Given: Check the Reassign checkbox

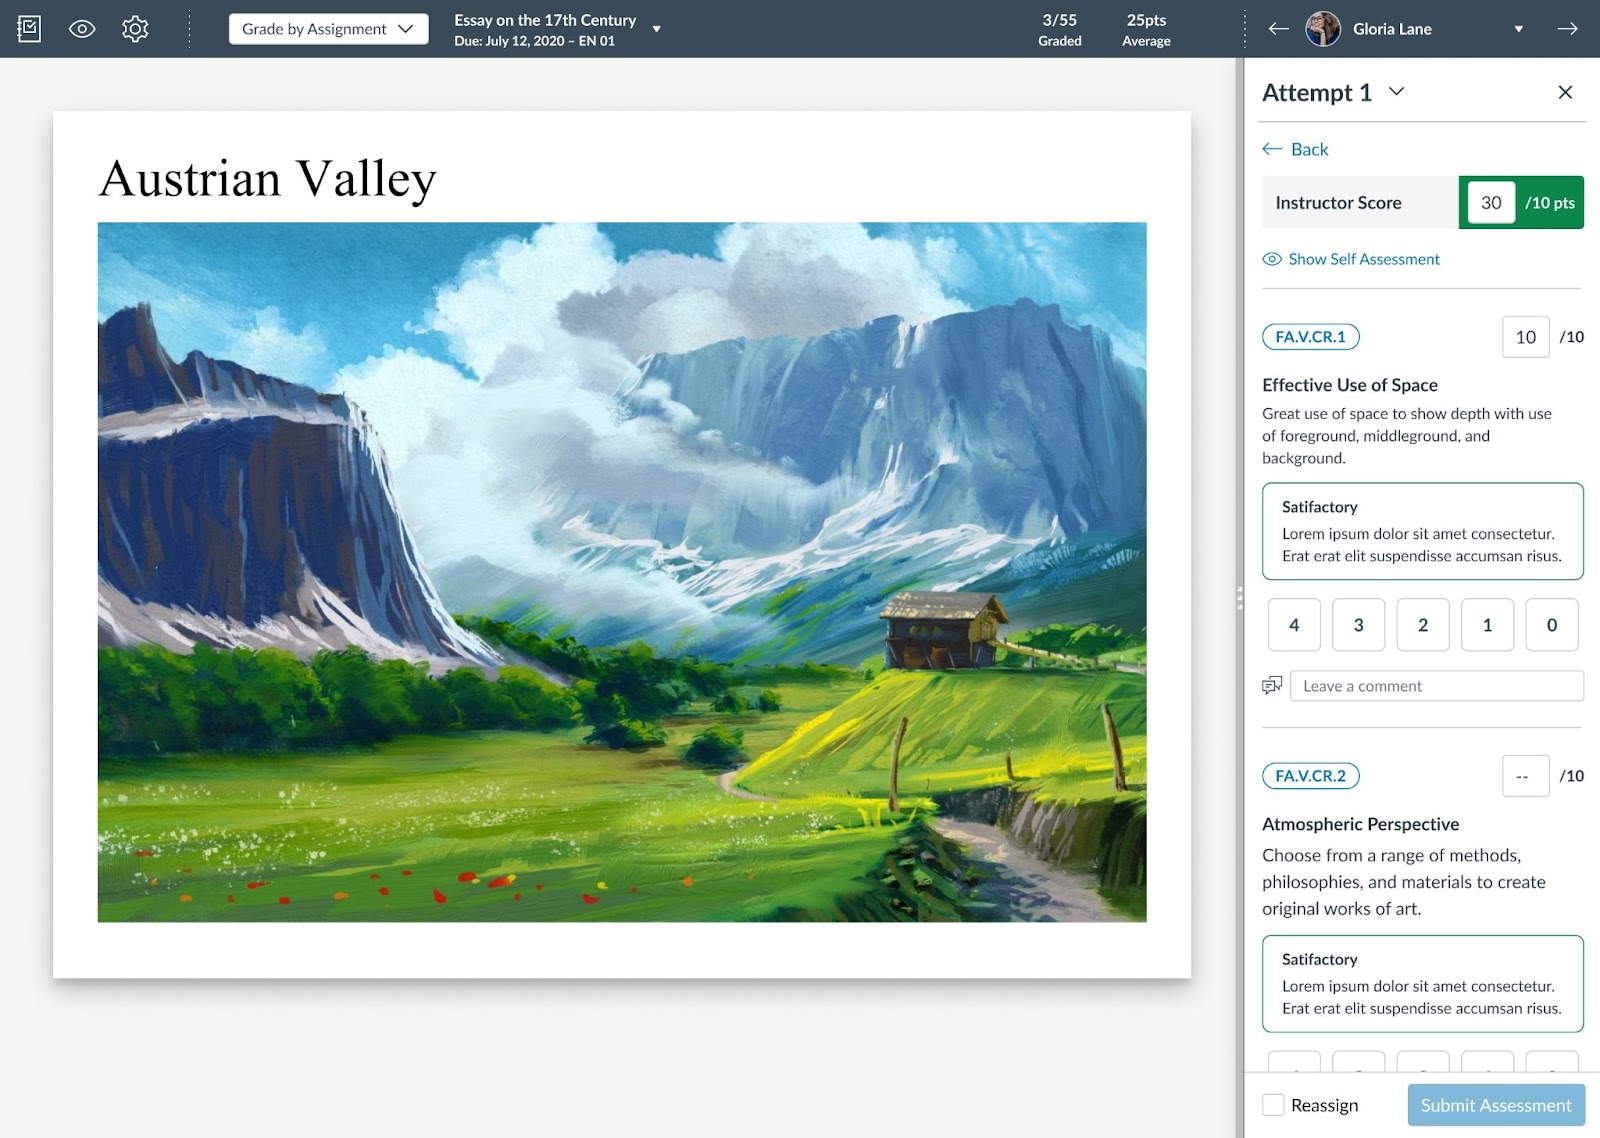Looking at the screenshot, I should [1273, 1105].
